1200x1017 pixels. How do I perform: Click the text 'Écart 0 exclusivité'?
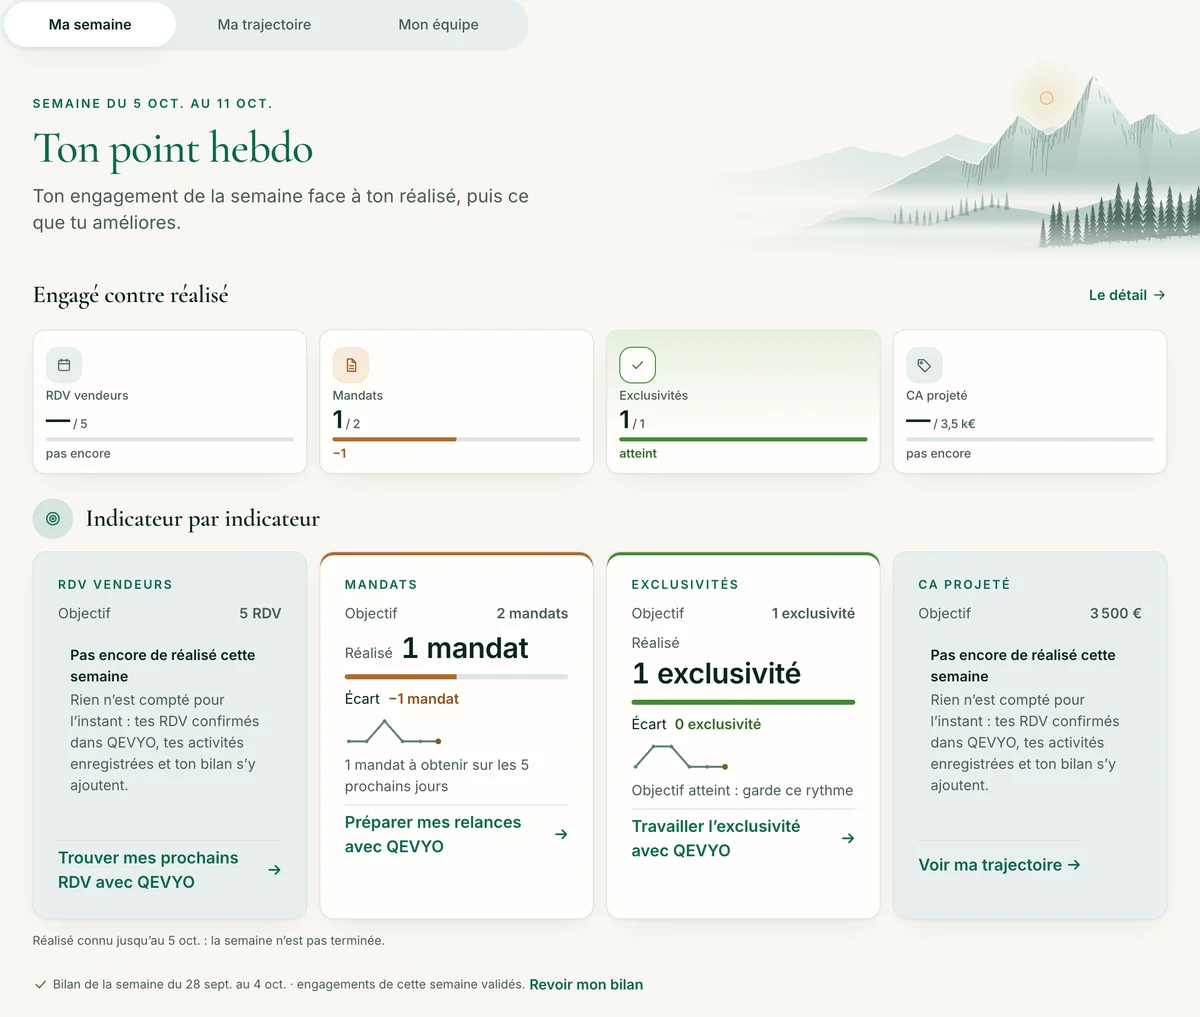pos(696,724)
